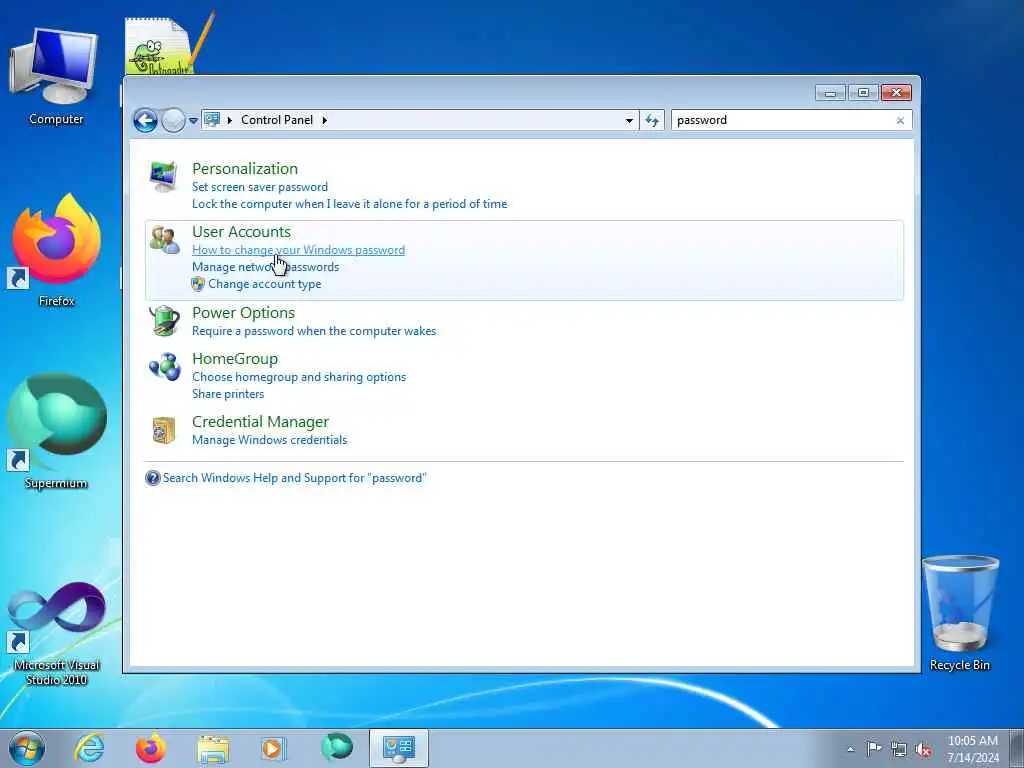Click the Power Options battery icon
Image resolution: width=1024 pixels, height=768 pixels.
[x=164, y=321]
